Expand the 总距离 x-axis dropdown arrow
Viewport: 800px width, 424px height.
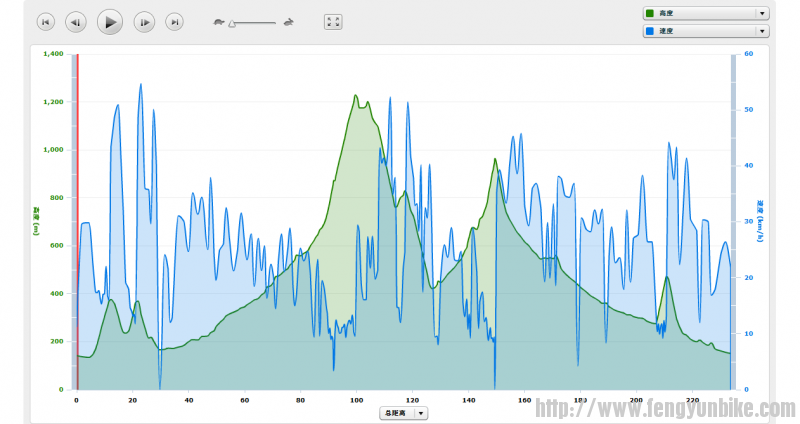pyautogui.click(x=421, y=412)
